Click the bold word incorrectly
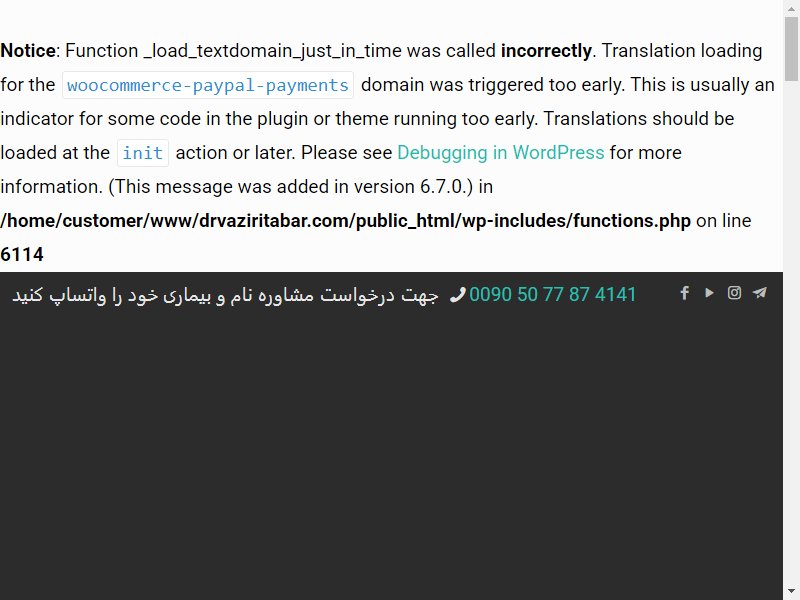Image resolution: width=800 pixels, height=600 pixels. pos(546,51)
